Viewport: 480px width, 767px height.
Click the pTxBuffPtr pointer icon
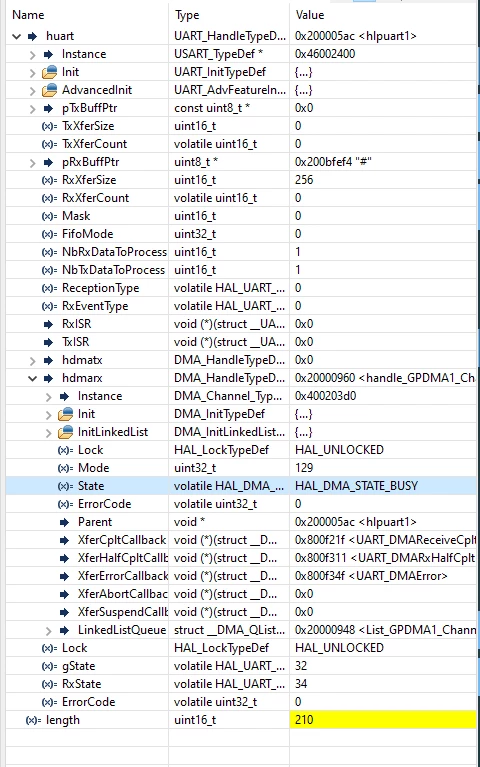click(48, 109)
